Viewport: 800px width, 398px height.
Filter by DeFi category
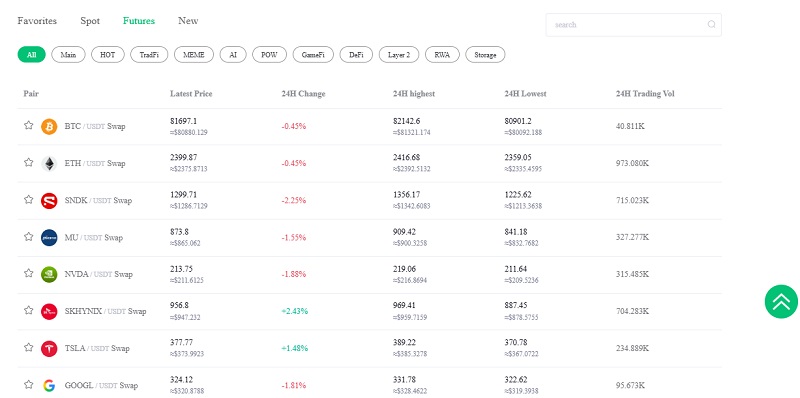click(x=356, y=55)
